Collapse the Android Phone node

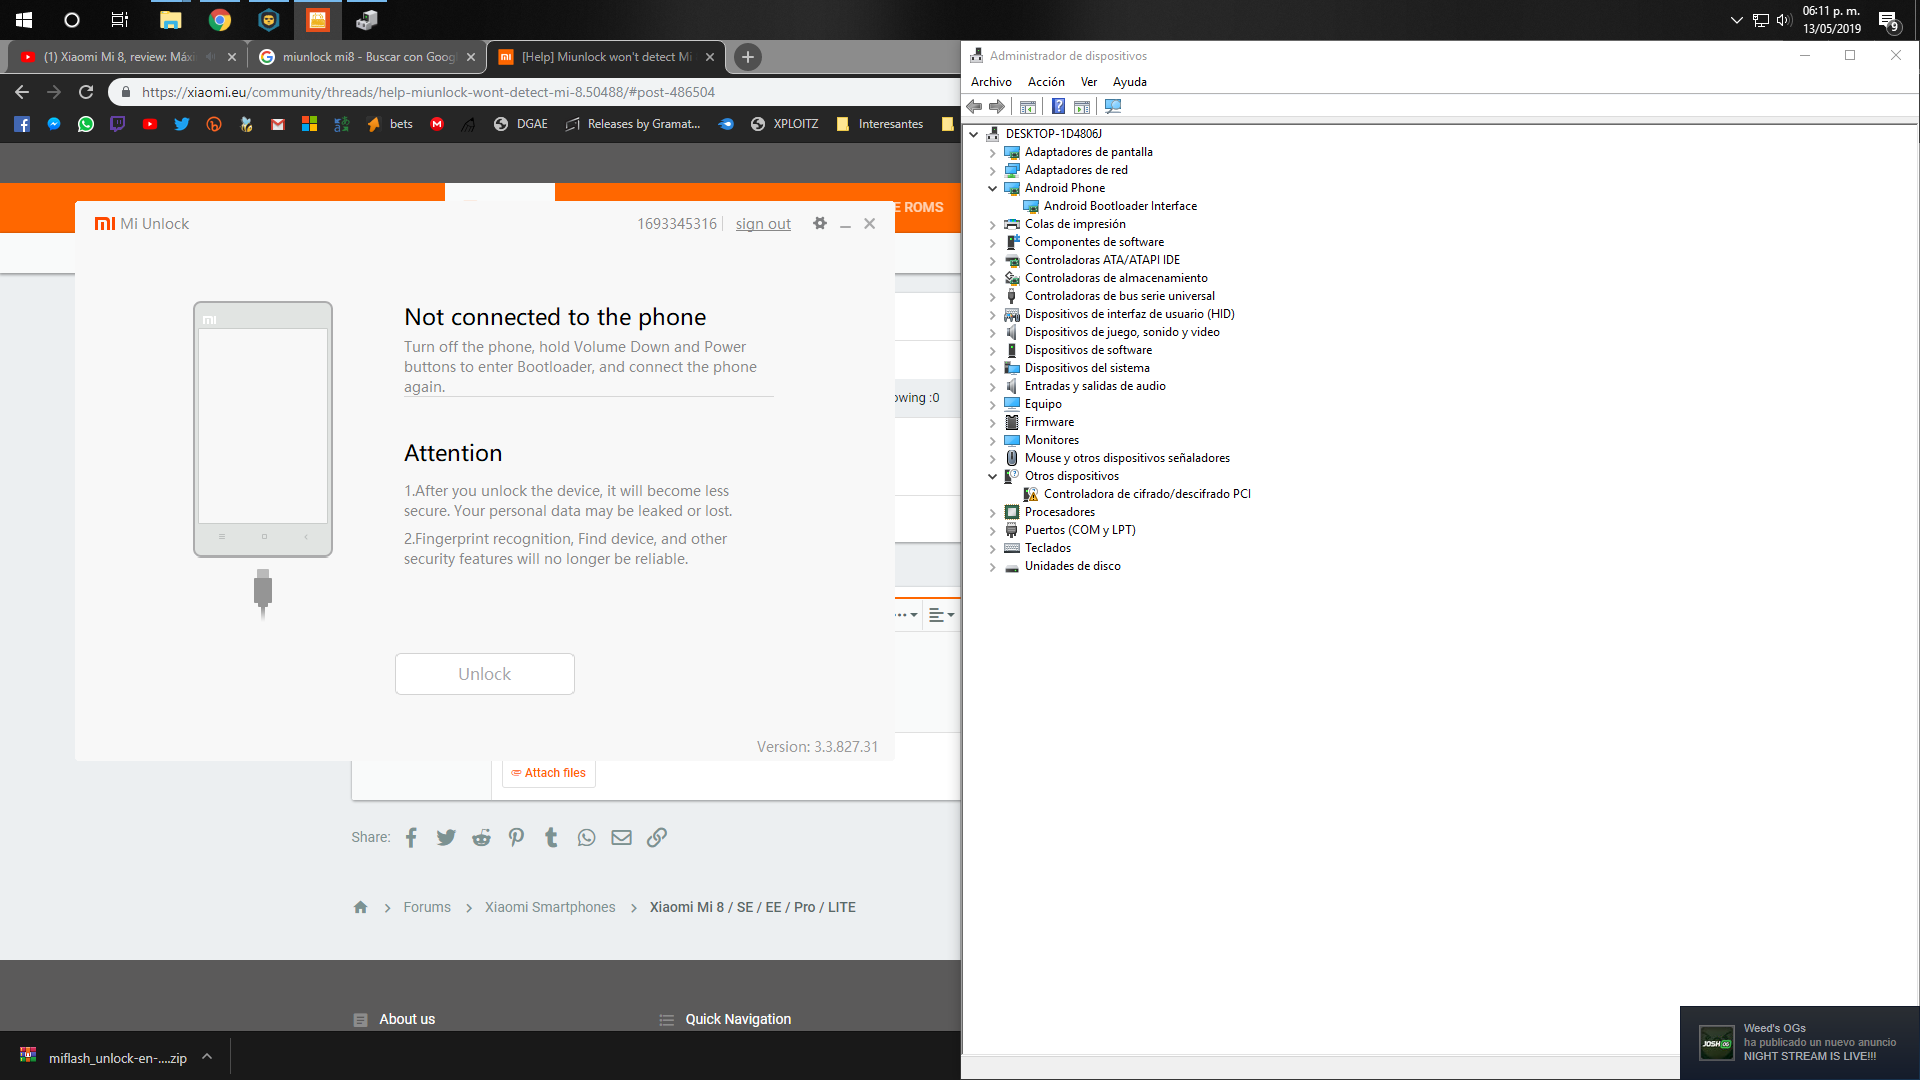[x=992, y=188]
